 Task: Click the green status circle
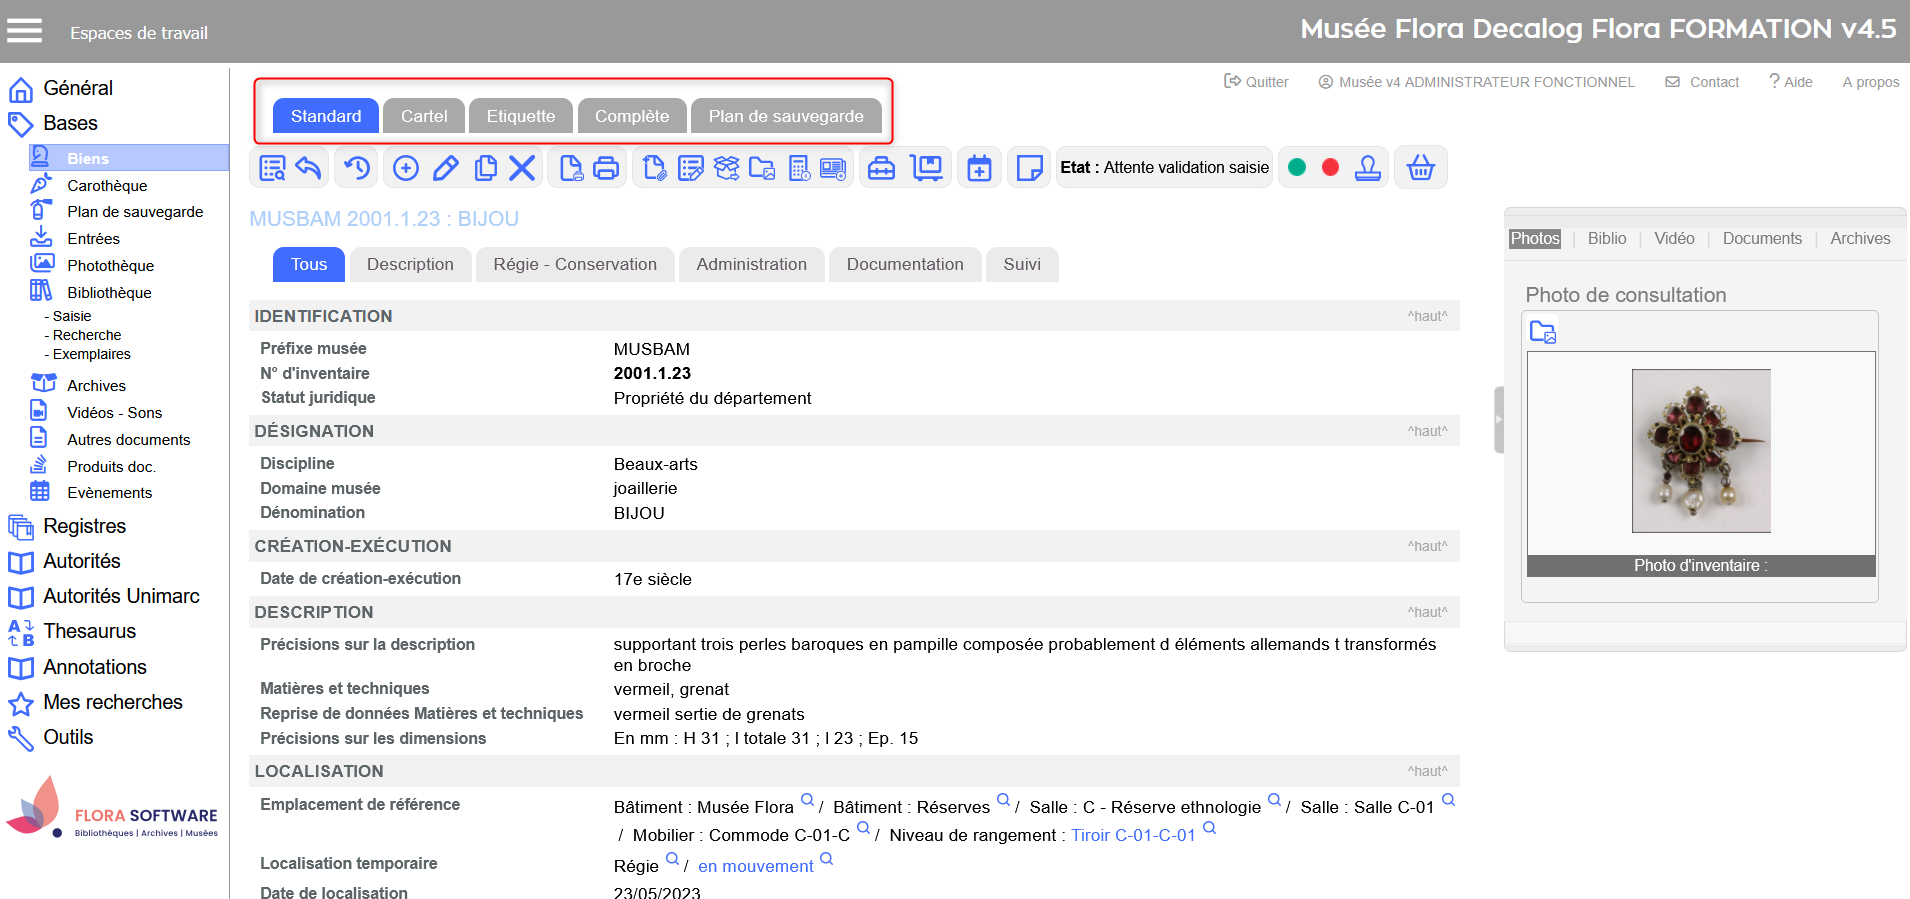point(1297,168)
